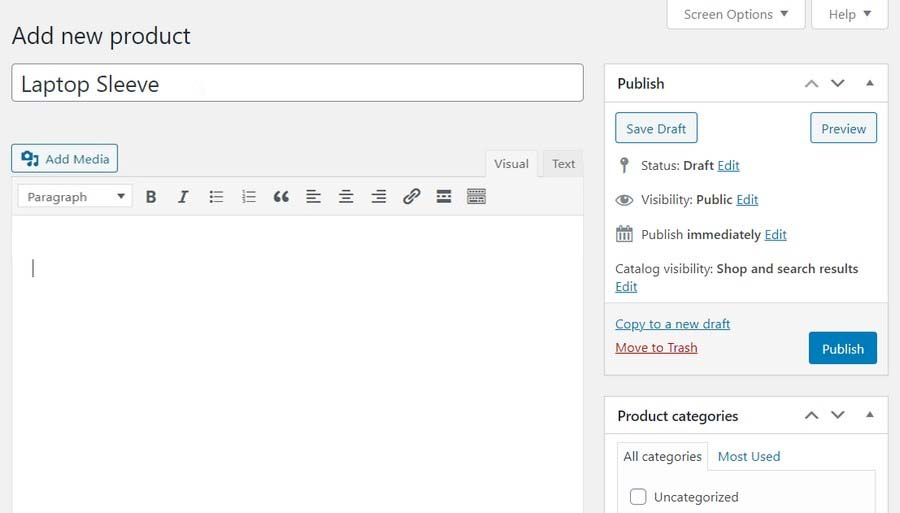Align text left
This screenshot has height=513, width=900.
313,197
